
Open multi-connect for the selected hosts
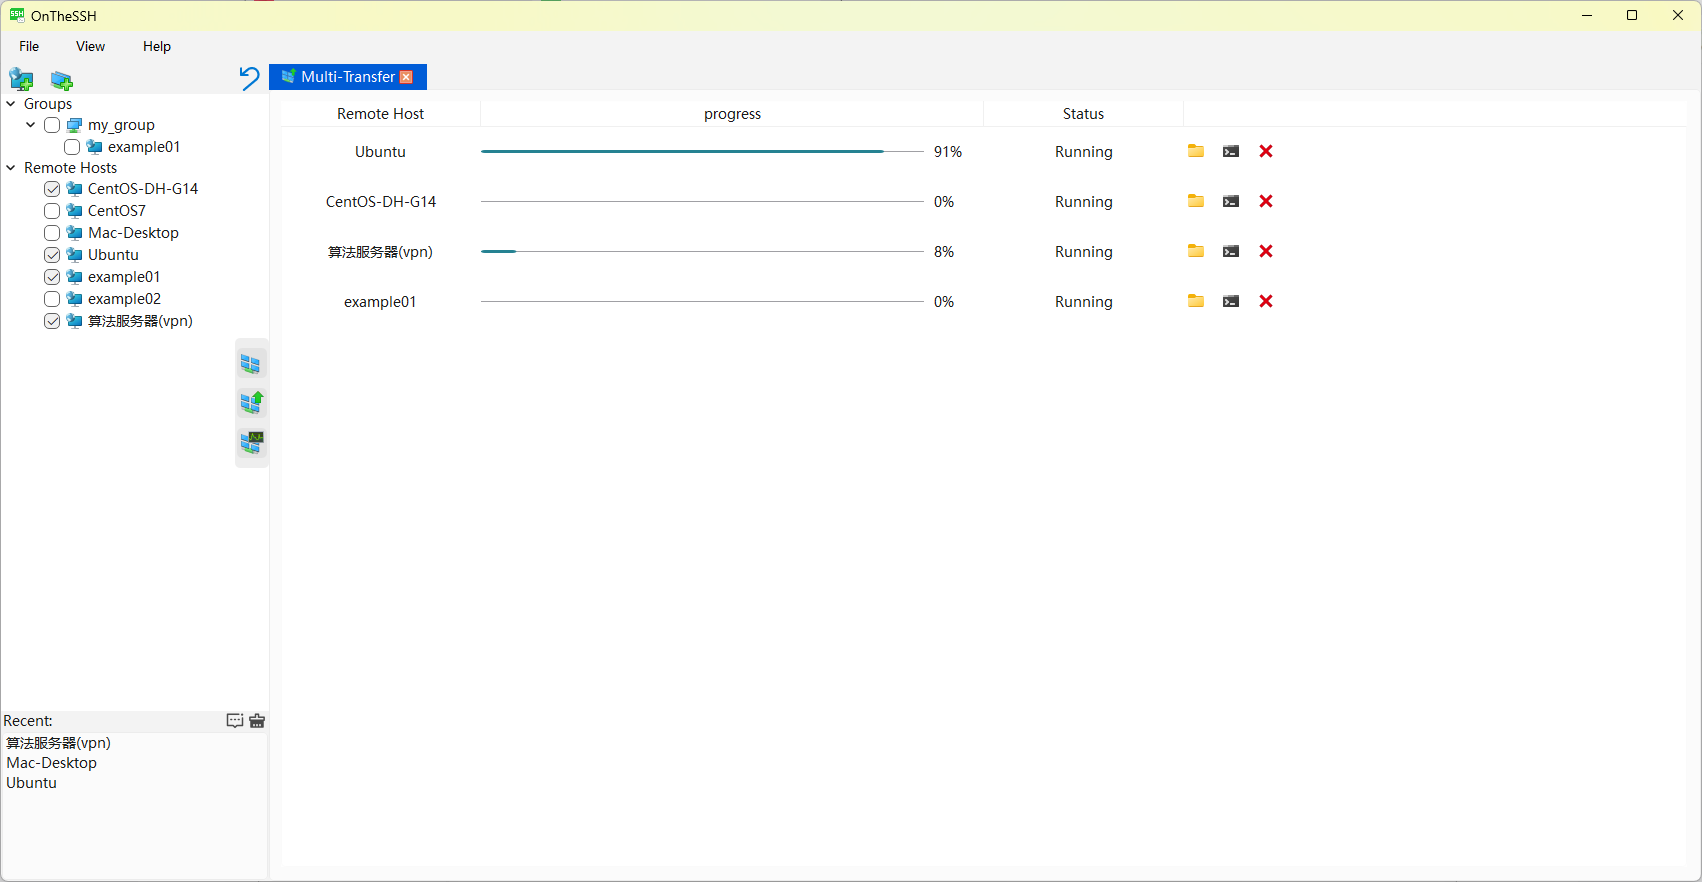pyautogui.click(x=251, y=364)
